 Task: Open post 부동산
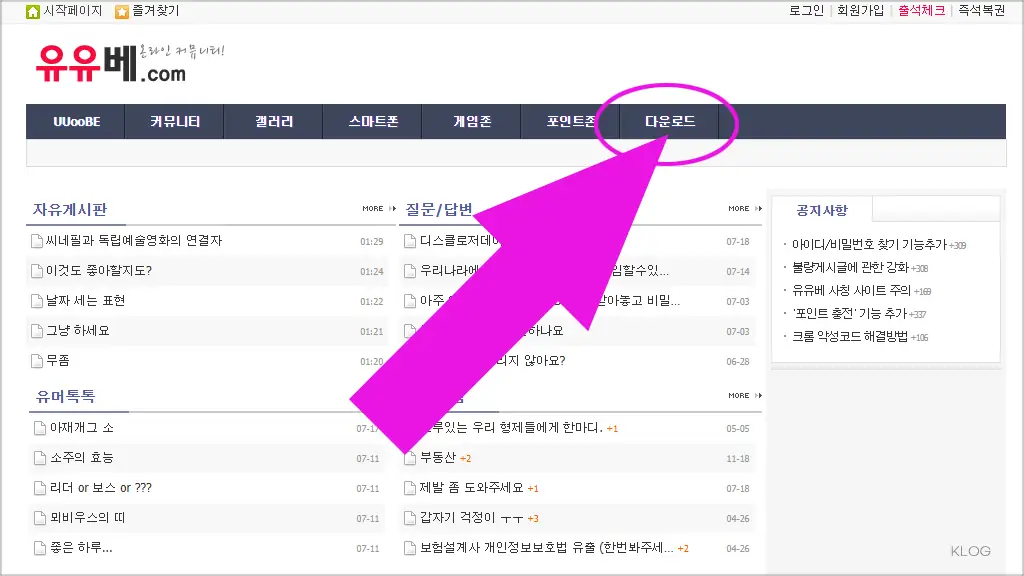[438, 458]
